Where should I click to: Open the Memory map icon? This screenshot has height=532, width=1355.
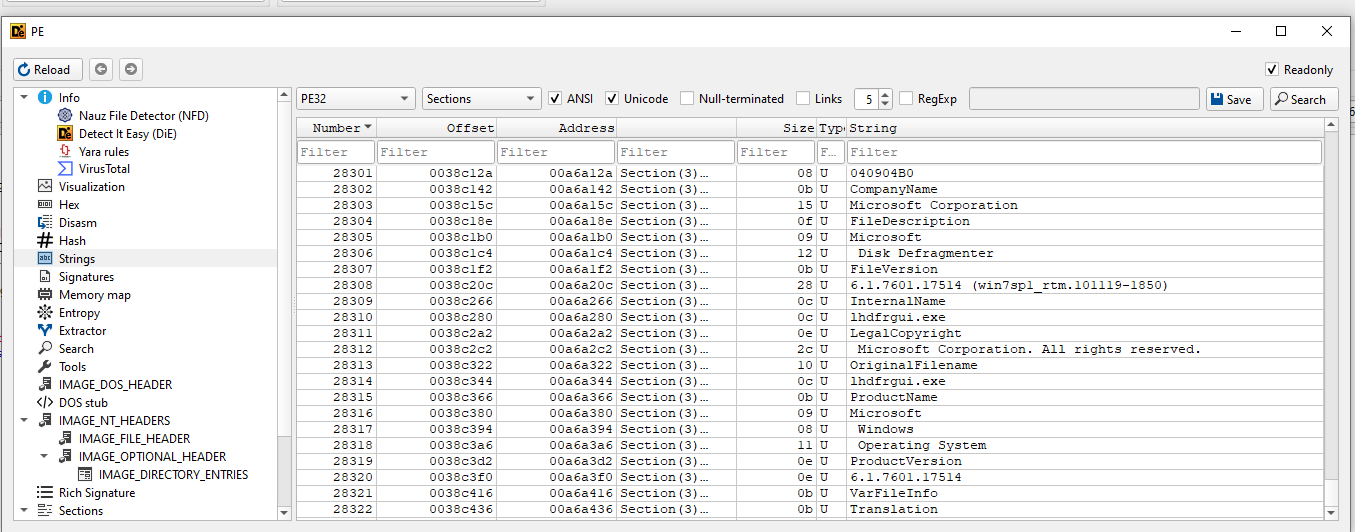[44, 294]
